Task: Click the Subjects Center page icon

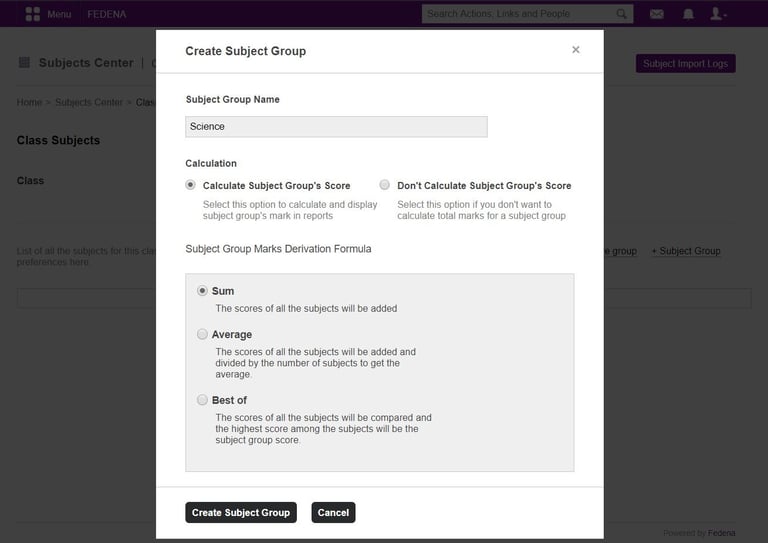Action: coord(24,63)
